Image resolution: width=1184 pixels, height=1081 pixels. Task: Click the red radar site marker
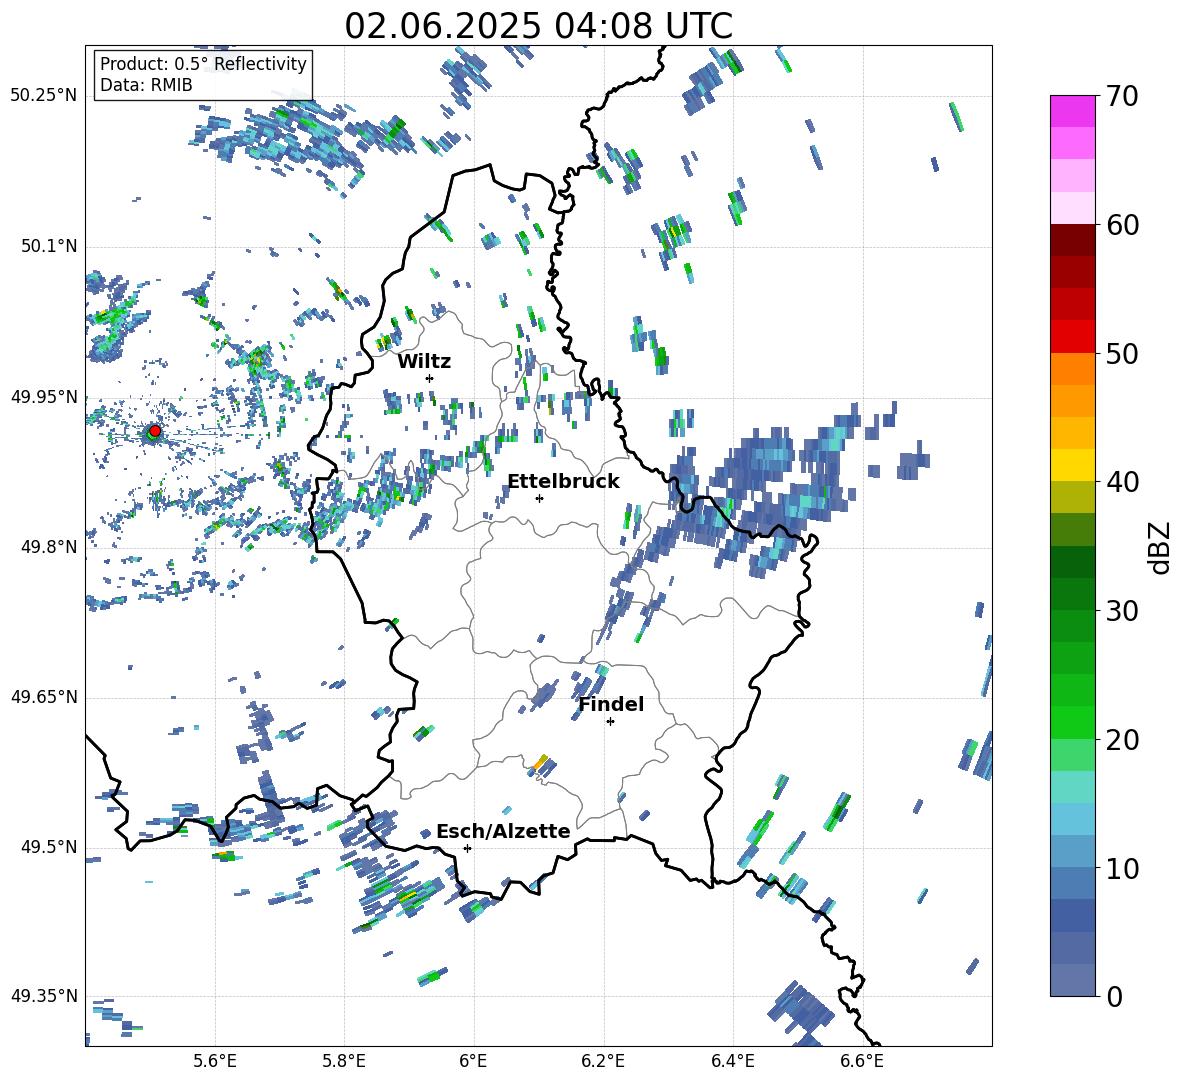(154, 431)
